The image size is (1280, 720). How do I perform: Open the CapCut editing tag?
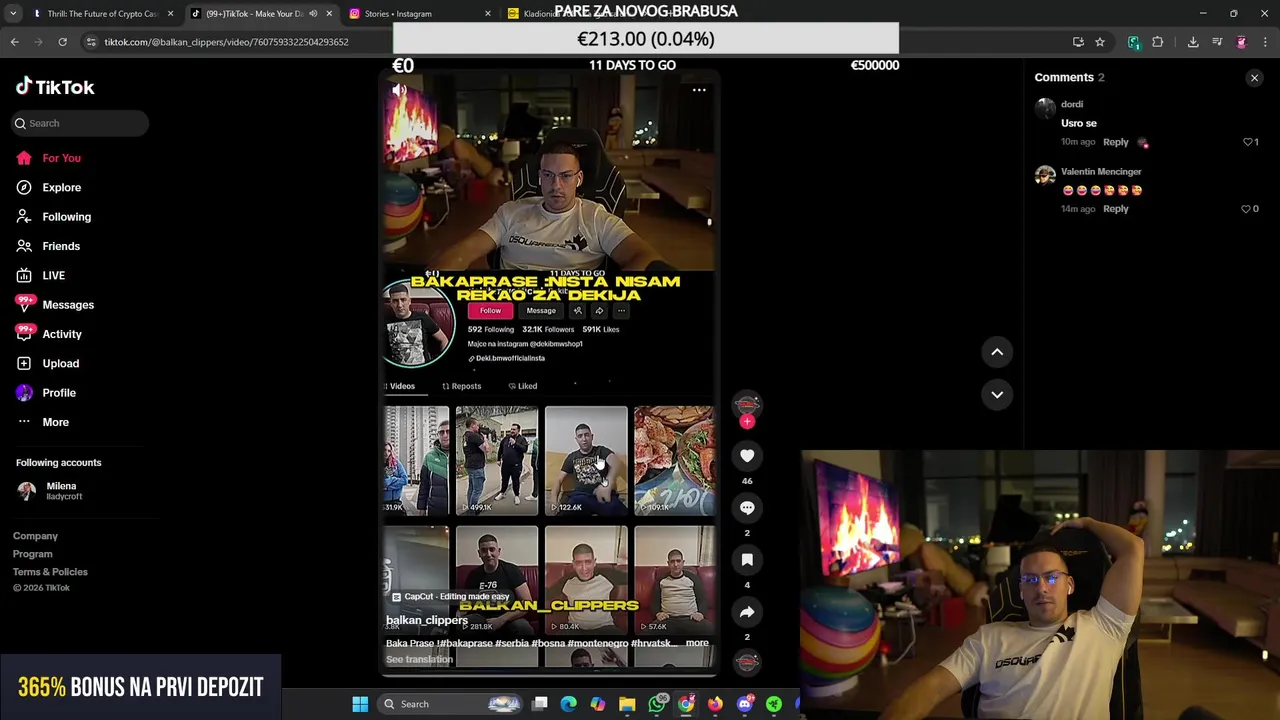450,597
